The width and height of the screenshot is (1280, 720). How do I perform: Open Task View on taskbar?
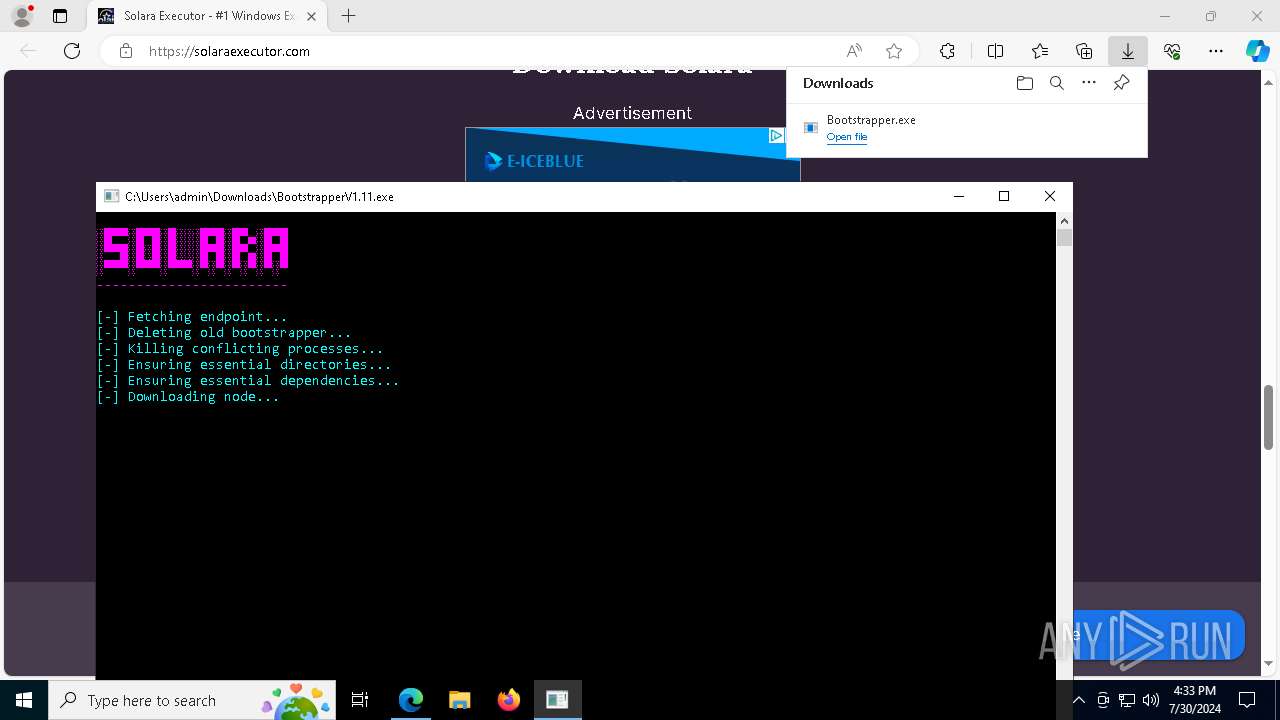pyautogui.click(x=360, y=700)
